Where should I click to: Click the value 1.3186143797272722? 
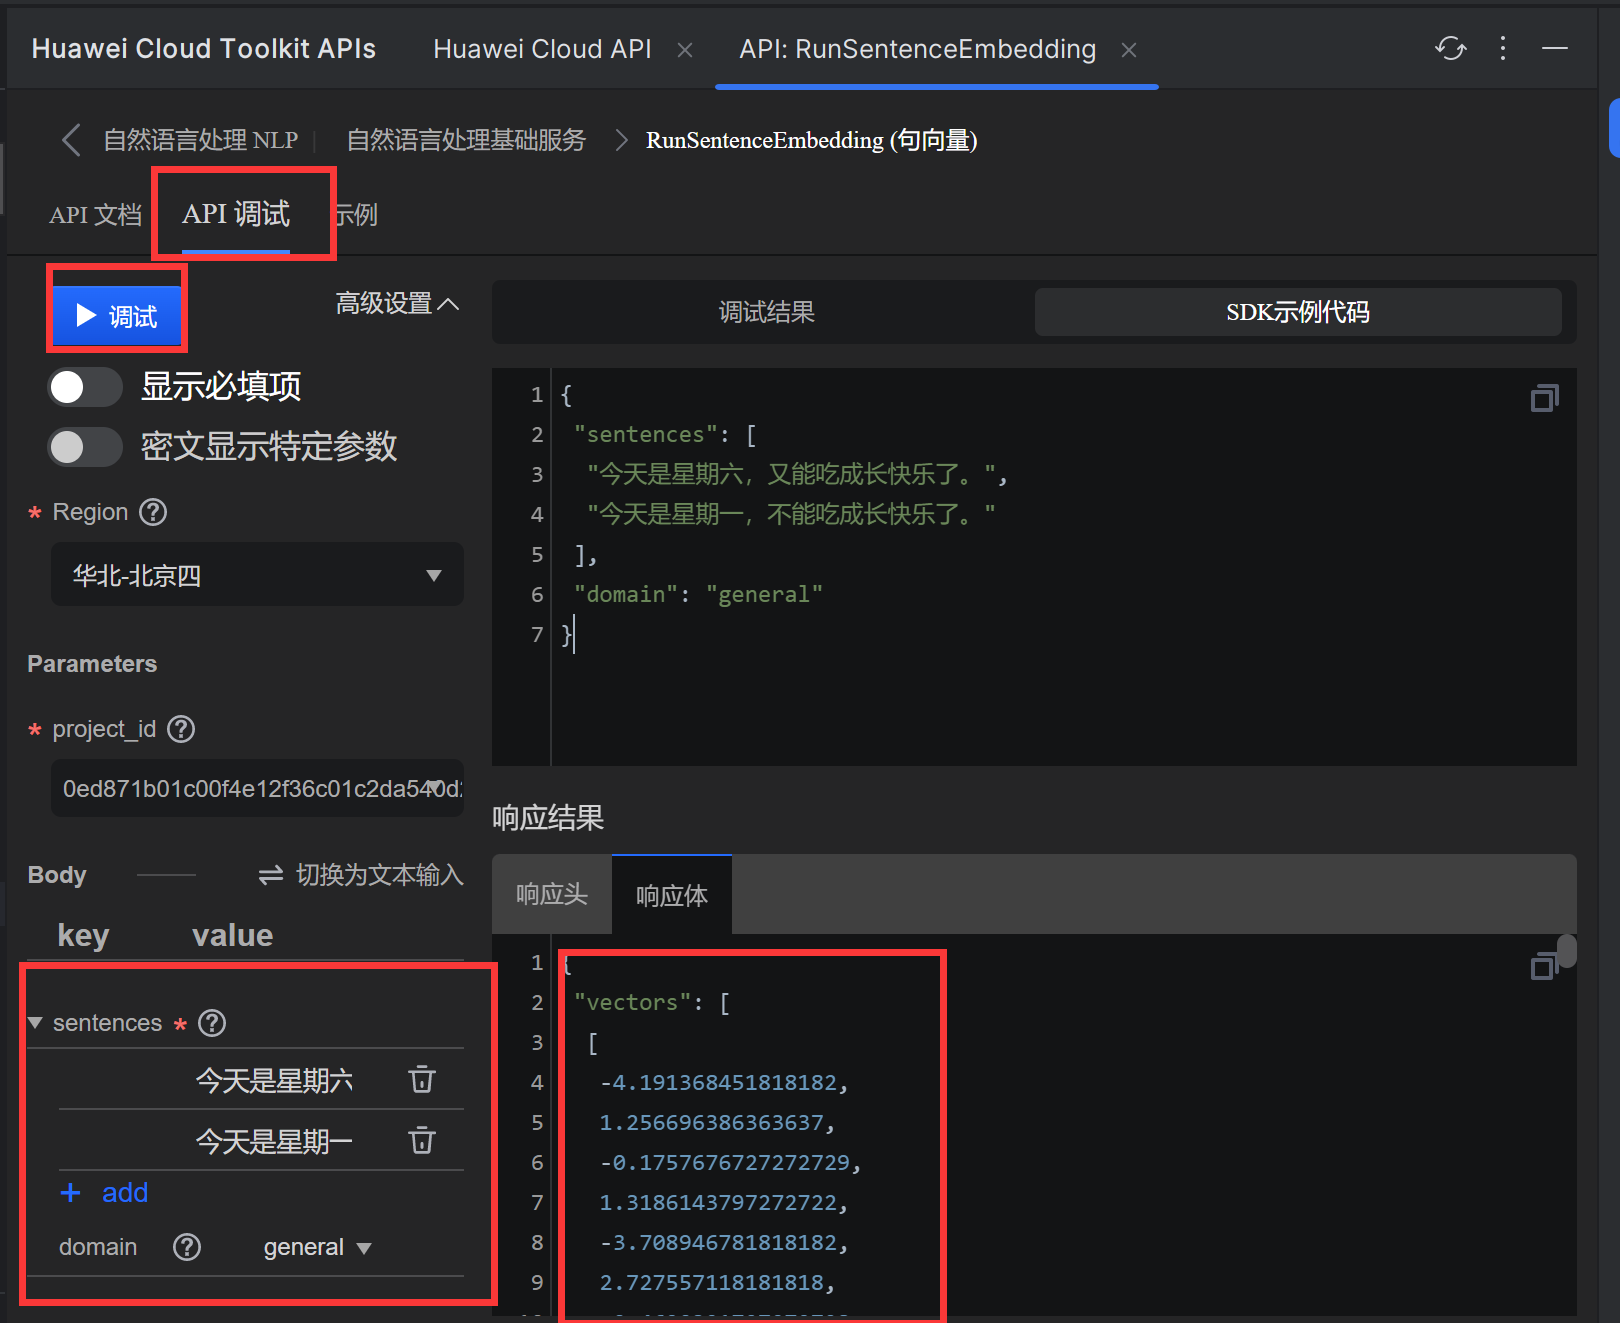[x=718, y=1202]
